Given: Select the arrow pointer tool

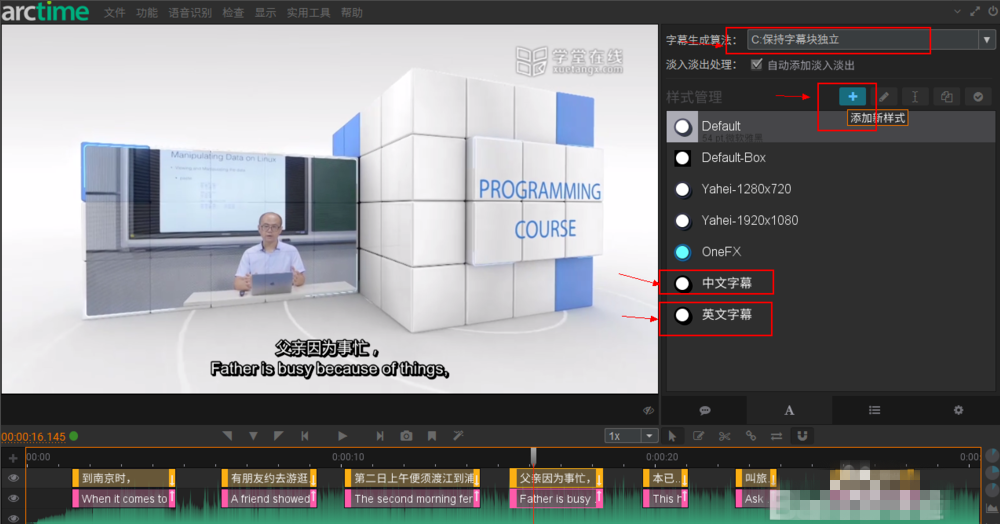Looking at the screenshot, I should tap(672, 436).
